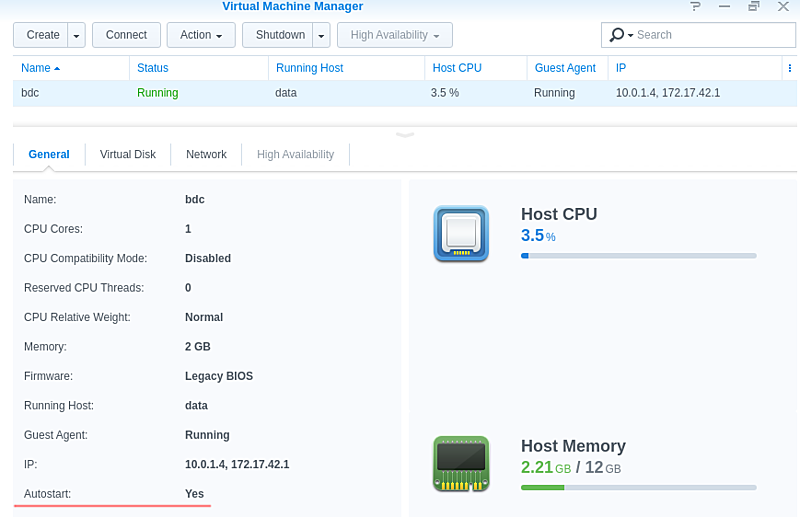Image resolution: width=800 pixels, height=517 pixels.
Task: Select the General tab
Action: 49,154
